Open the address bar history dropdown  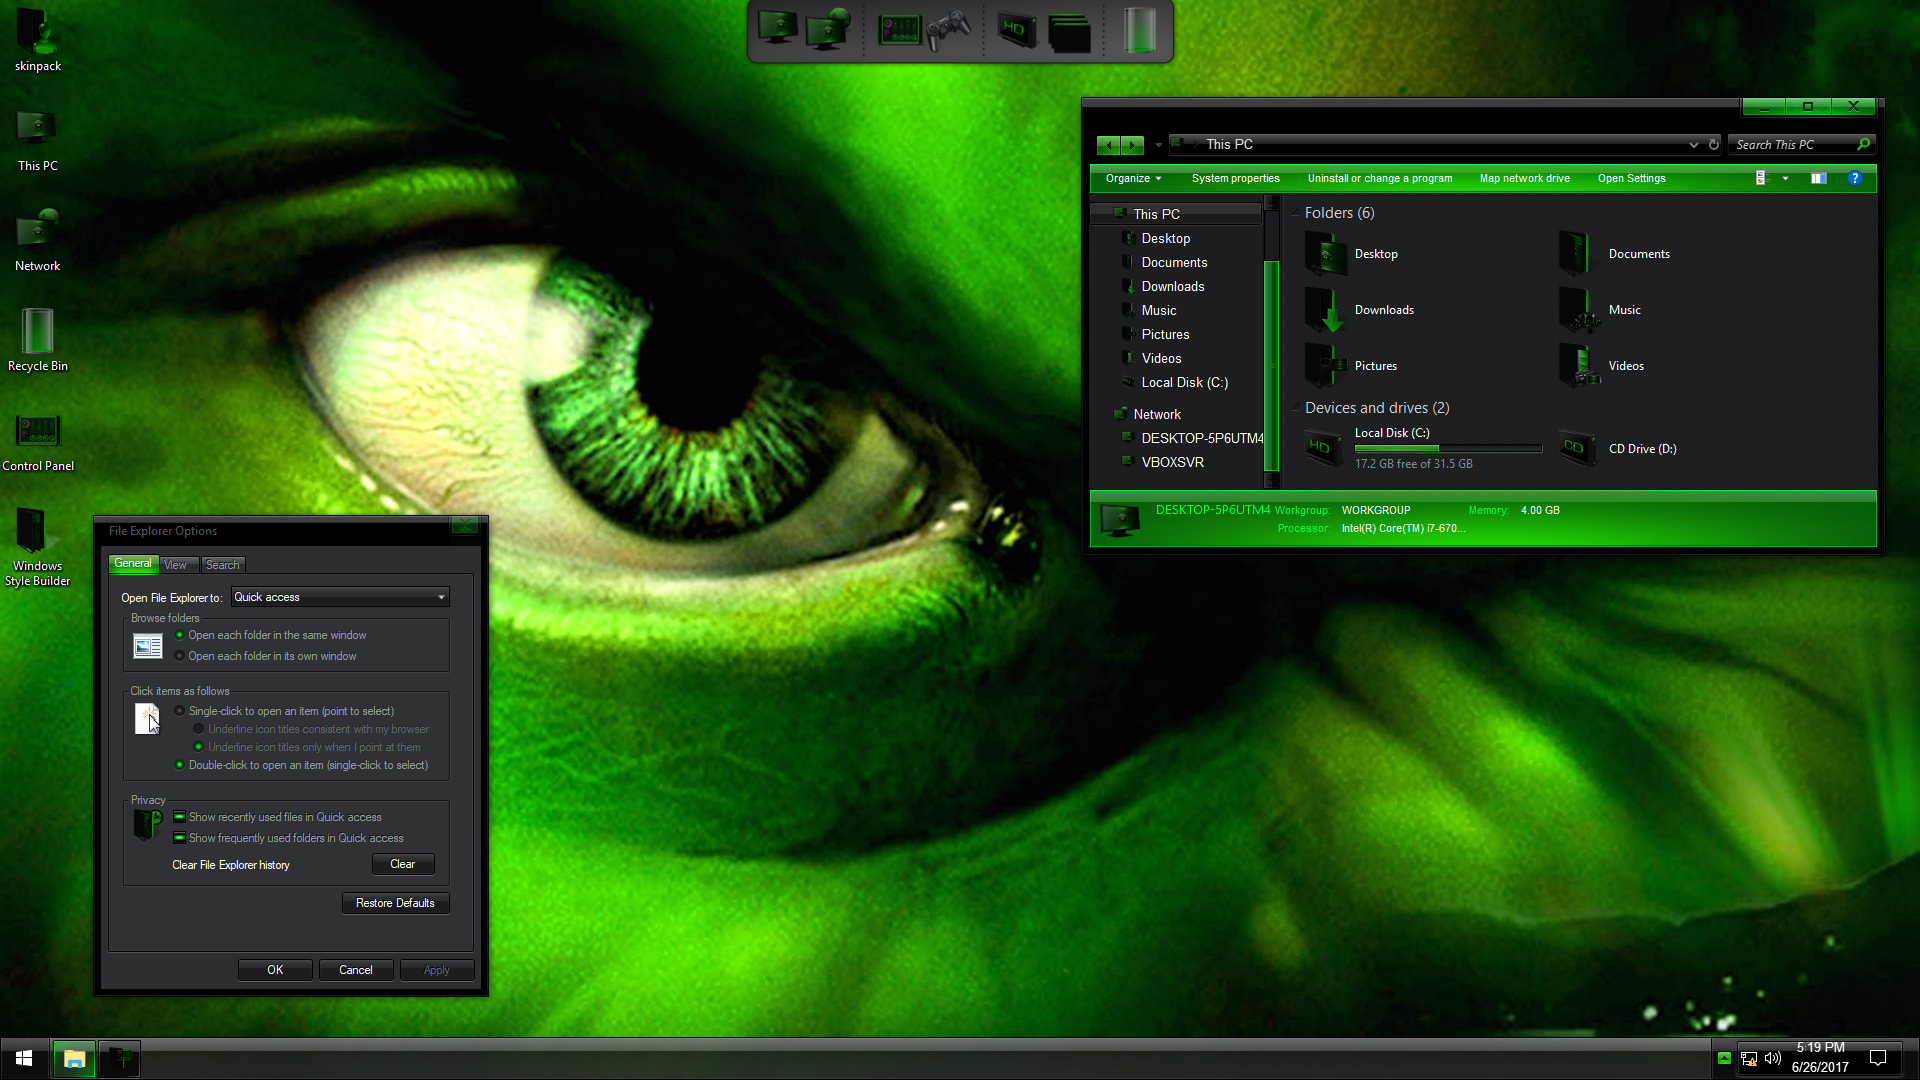pyautogui.click(x=1693, y=145)
